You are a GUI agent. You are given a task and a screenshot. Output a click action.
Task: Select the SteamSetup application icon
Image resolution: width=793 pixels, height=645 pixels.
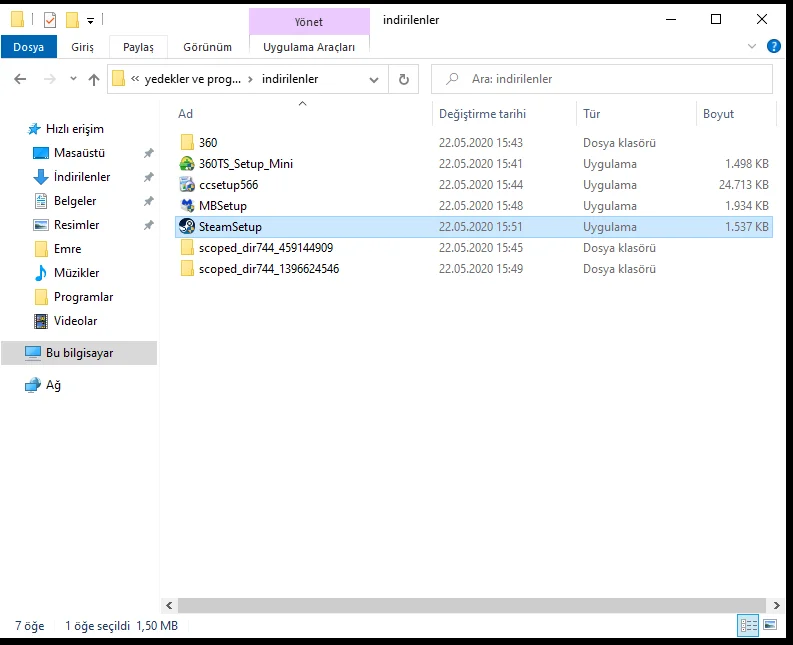187,226
